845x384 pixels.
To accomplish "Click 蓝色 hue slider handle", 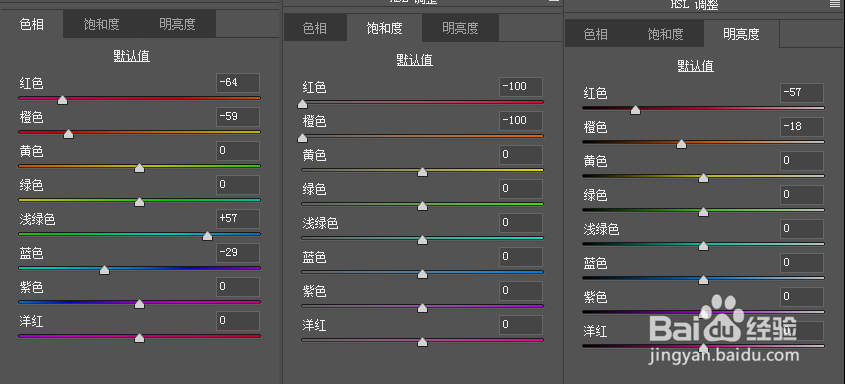I will point(105,270).
